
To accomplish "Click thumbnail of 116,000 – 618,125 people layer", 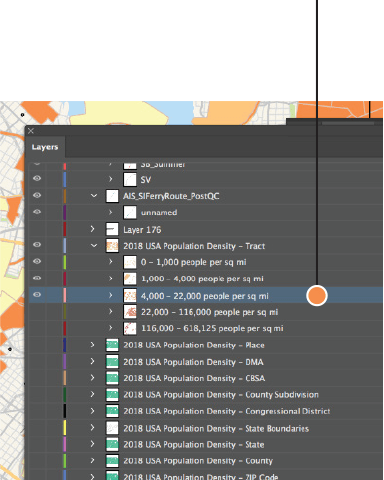I will (x=130, y=328).
